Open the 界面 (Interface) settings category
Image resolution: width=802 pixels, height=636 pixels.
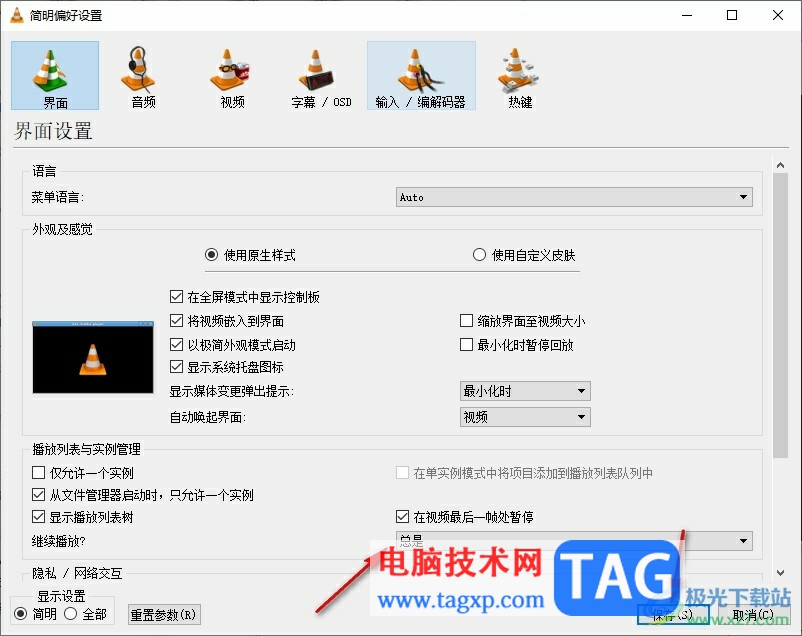[55, 76]
